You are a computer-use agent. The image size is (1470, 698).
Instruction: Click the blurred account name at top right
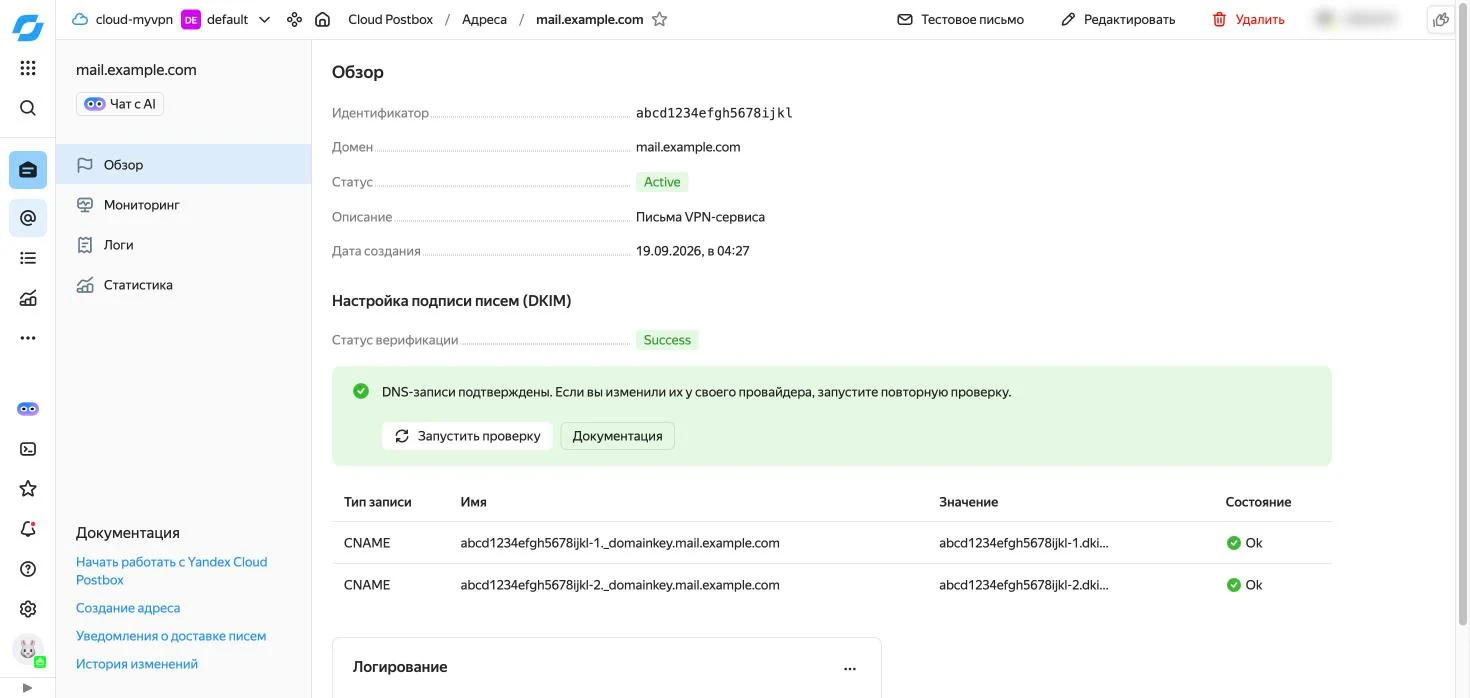click(x=1356, y=19)
